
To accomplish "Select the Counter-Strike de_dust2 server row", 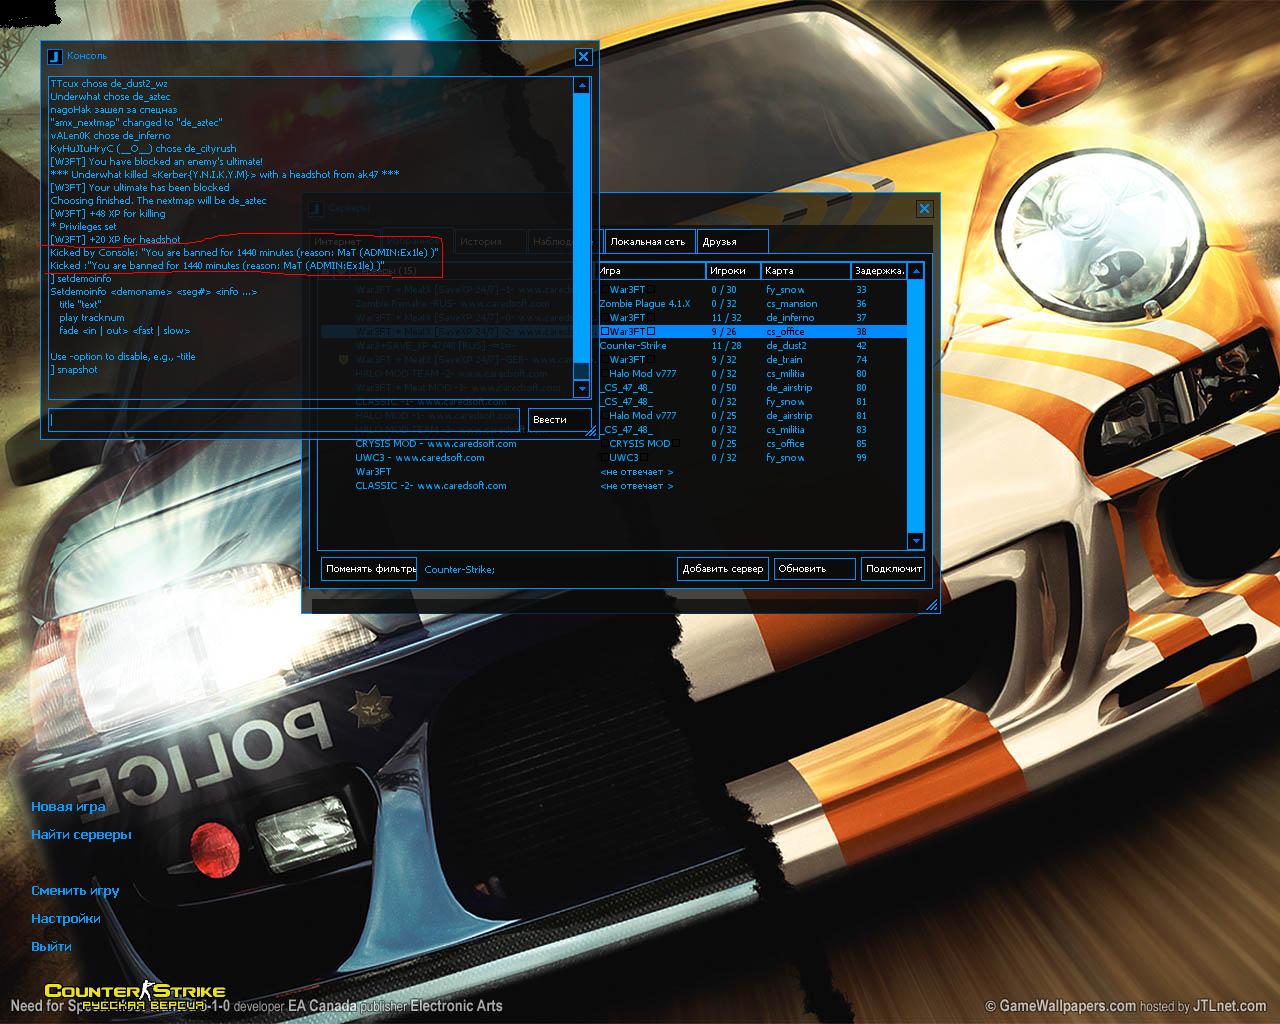I will point(750,346).
